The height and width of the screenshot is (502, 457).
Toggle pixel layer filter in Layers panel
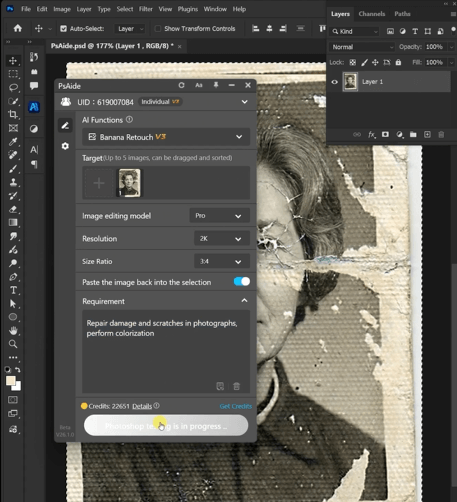coord(390,31)
